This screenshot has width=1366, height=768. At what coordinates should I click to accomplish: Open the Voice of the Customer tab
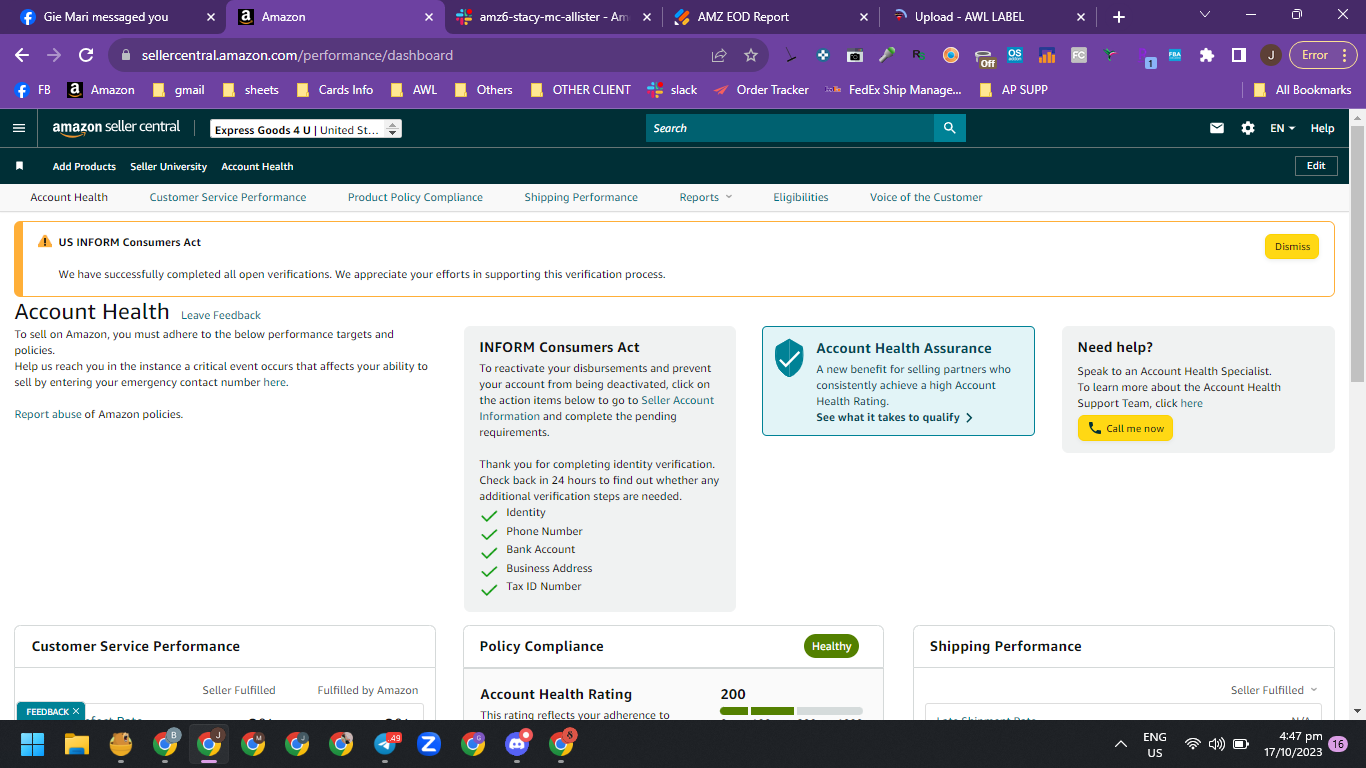pyautogui.click(x=926, y=197)
